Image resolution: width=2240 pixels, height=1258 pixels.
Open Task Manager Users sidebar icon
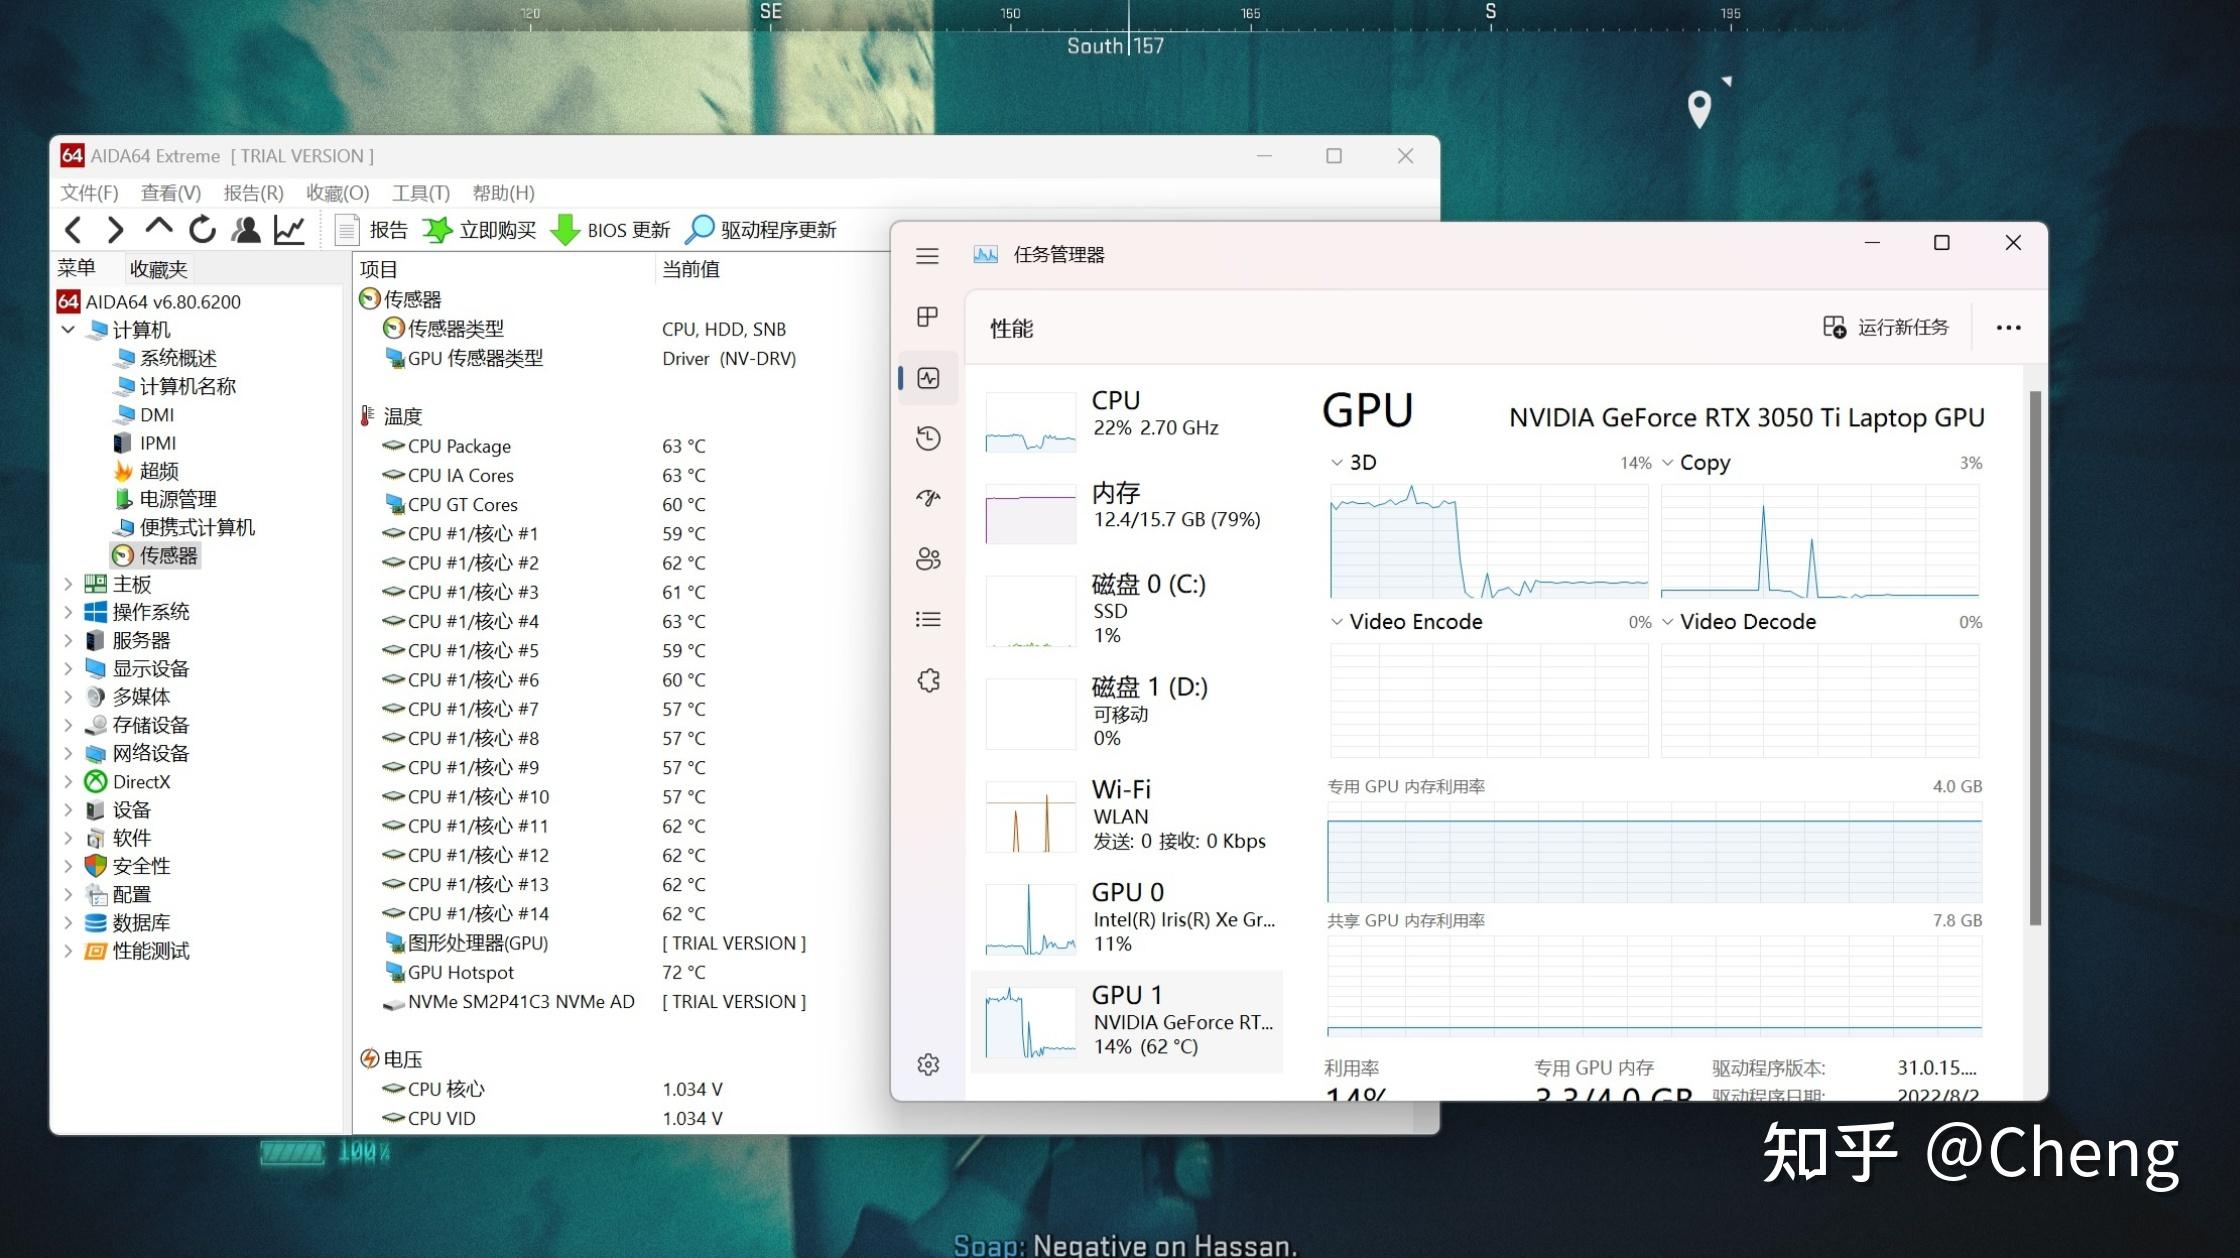(x=928, y=559)
